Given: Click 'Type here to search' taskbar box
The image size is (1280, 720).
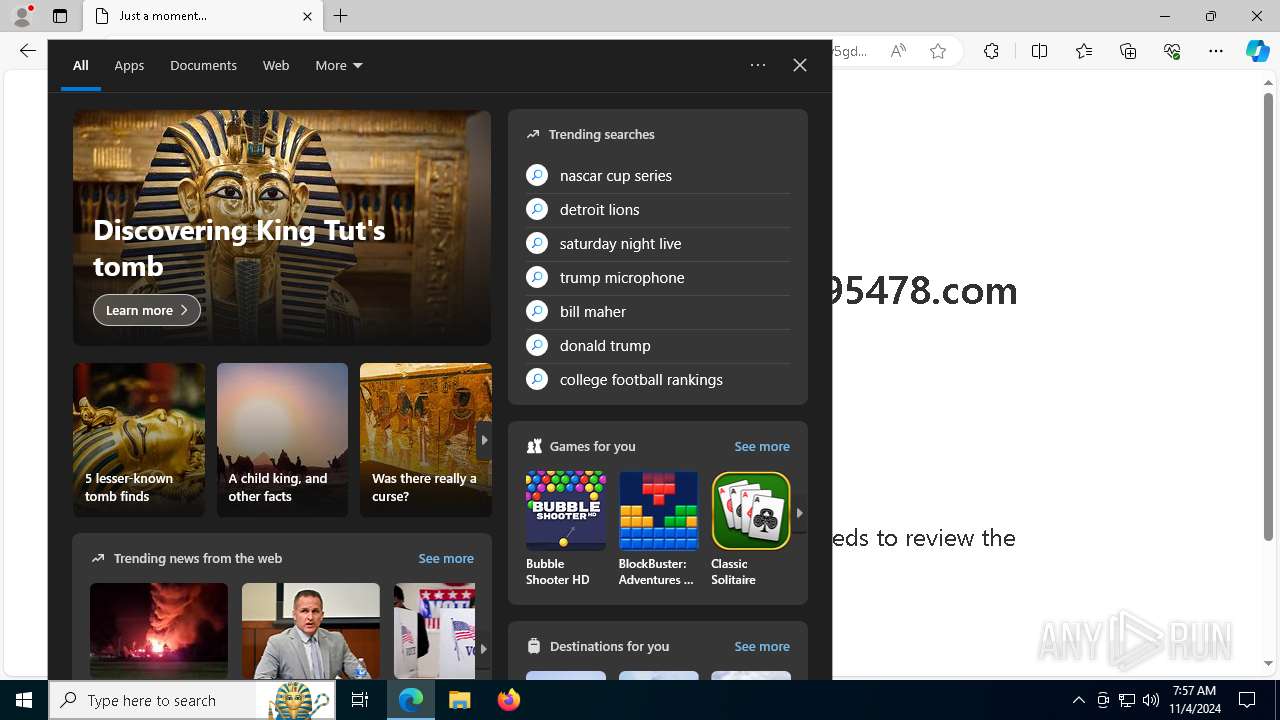Looking at the screenshot, I should coord(190,700).
